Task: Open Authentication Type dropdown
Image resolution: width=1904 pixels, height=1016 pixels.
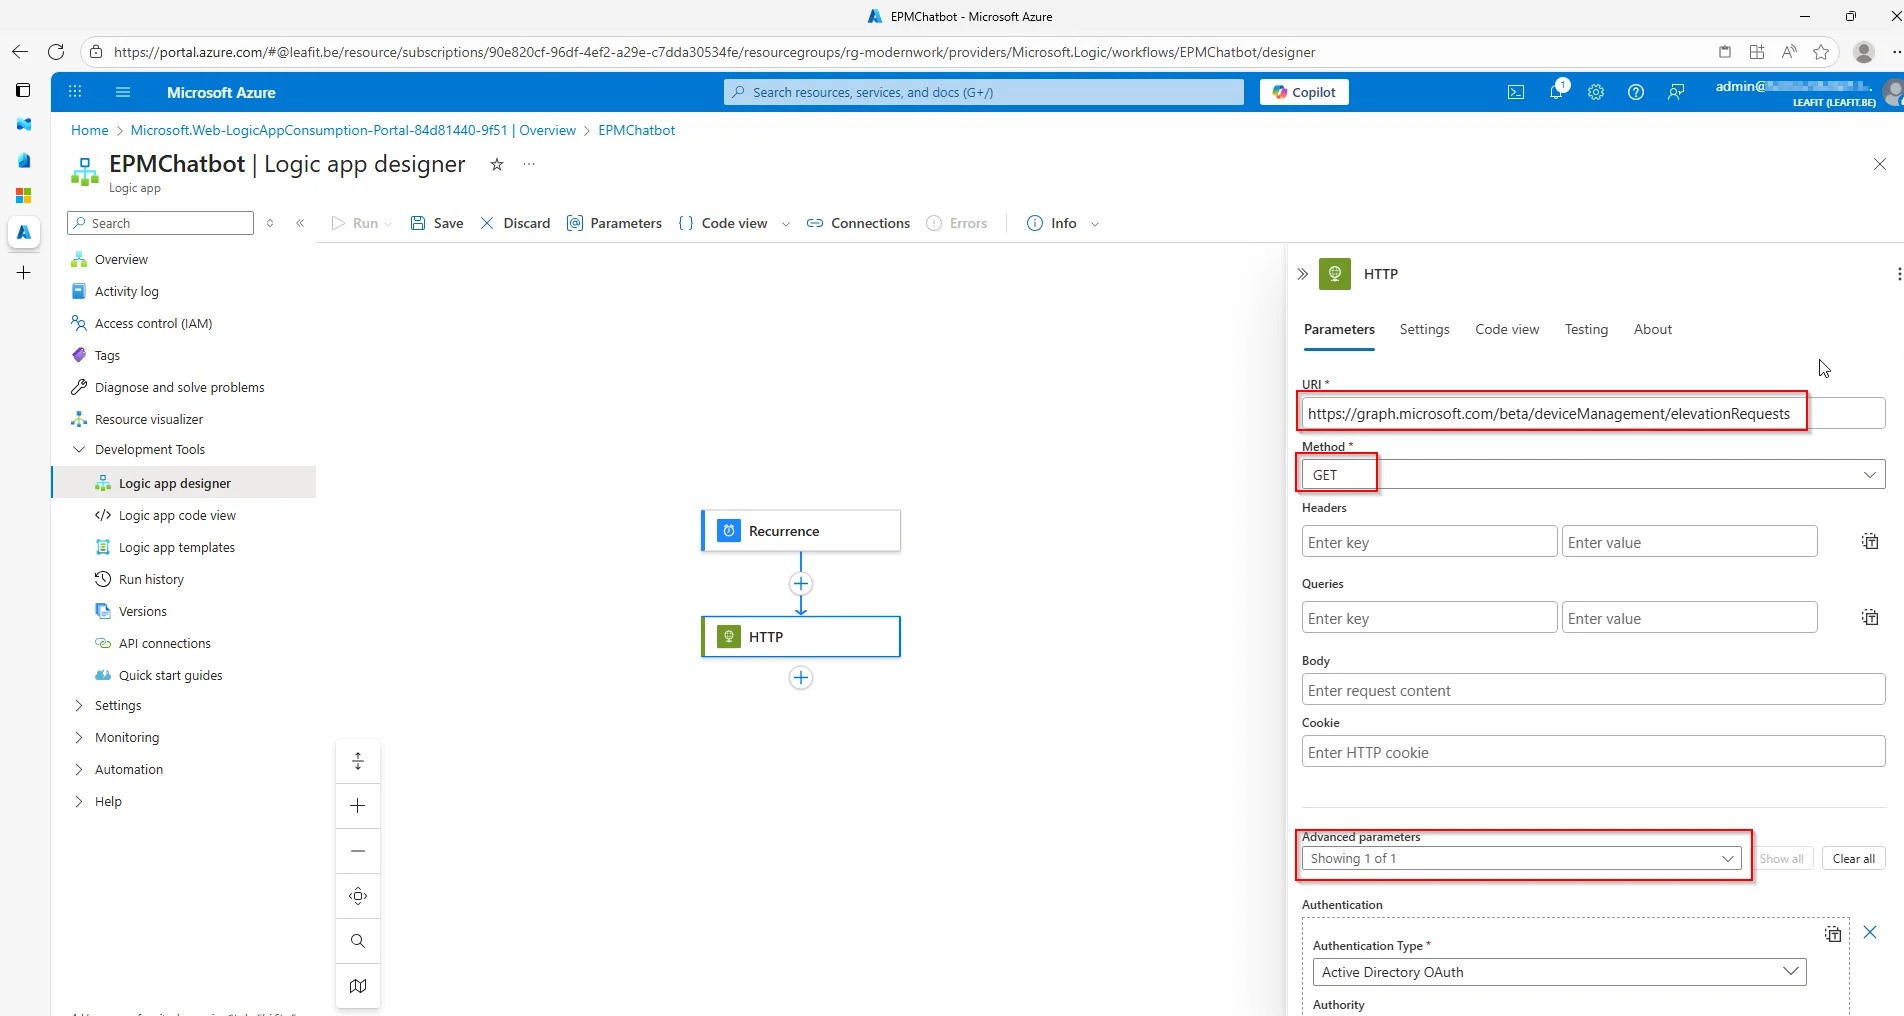Action: pyautogui.click(x=1559, y=972)
